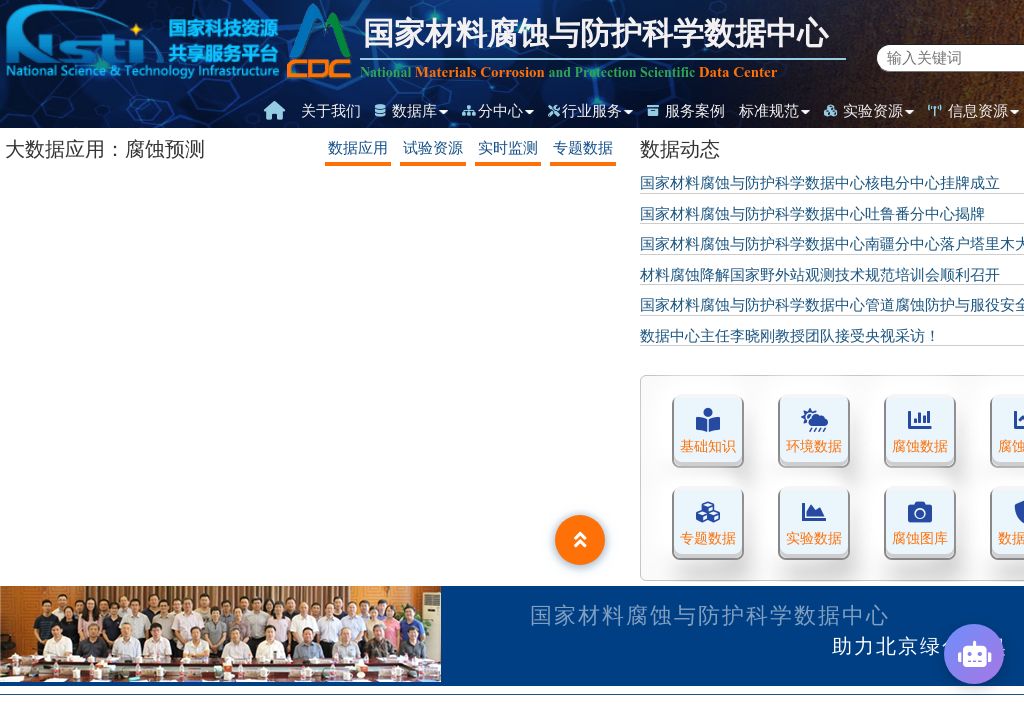
Task: Open 实验数据 using the area chart icon
Action: pyautogui.click(x=814, y=522)
